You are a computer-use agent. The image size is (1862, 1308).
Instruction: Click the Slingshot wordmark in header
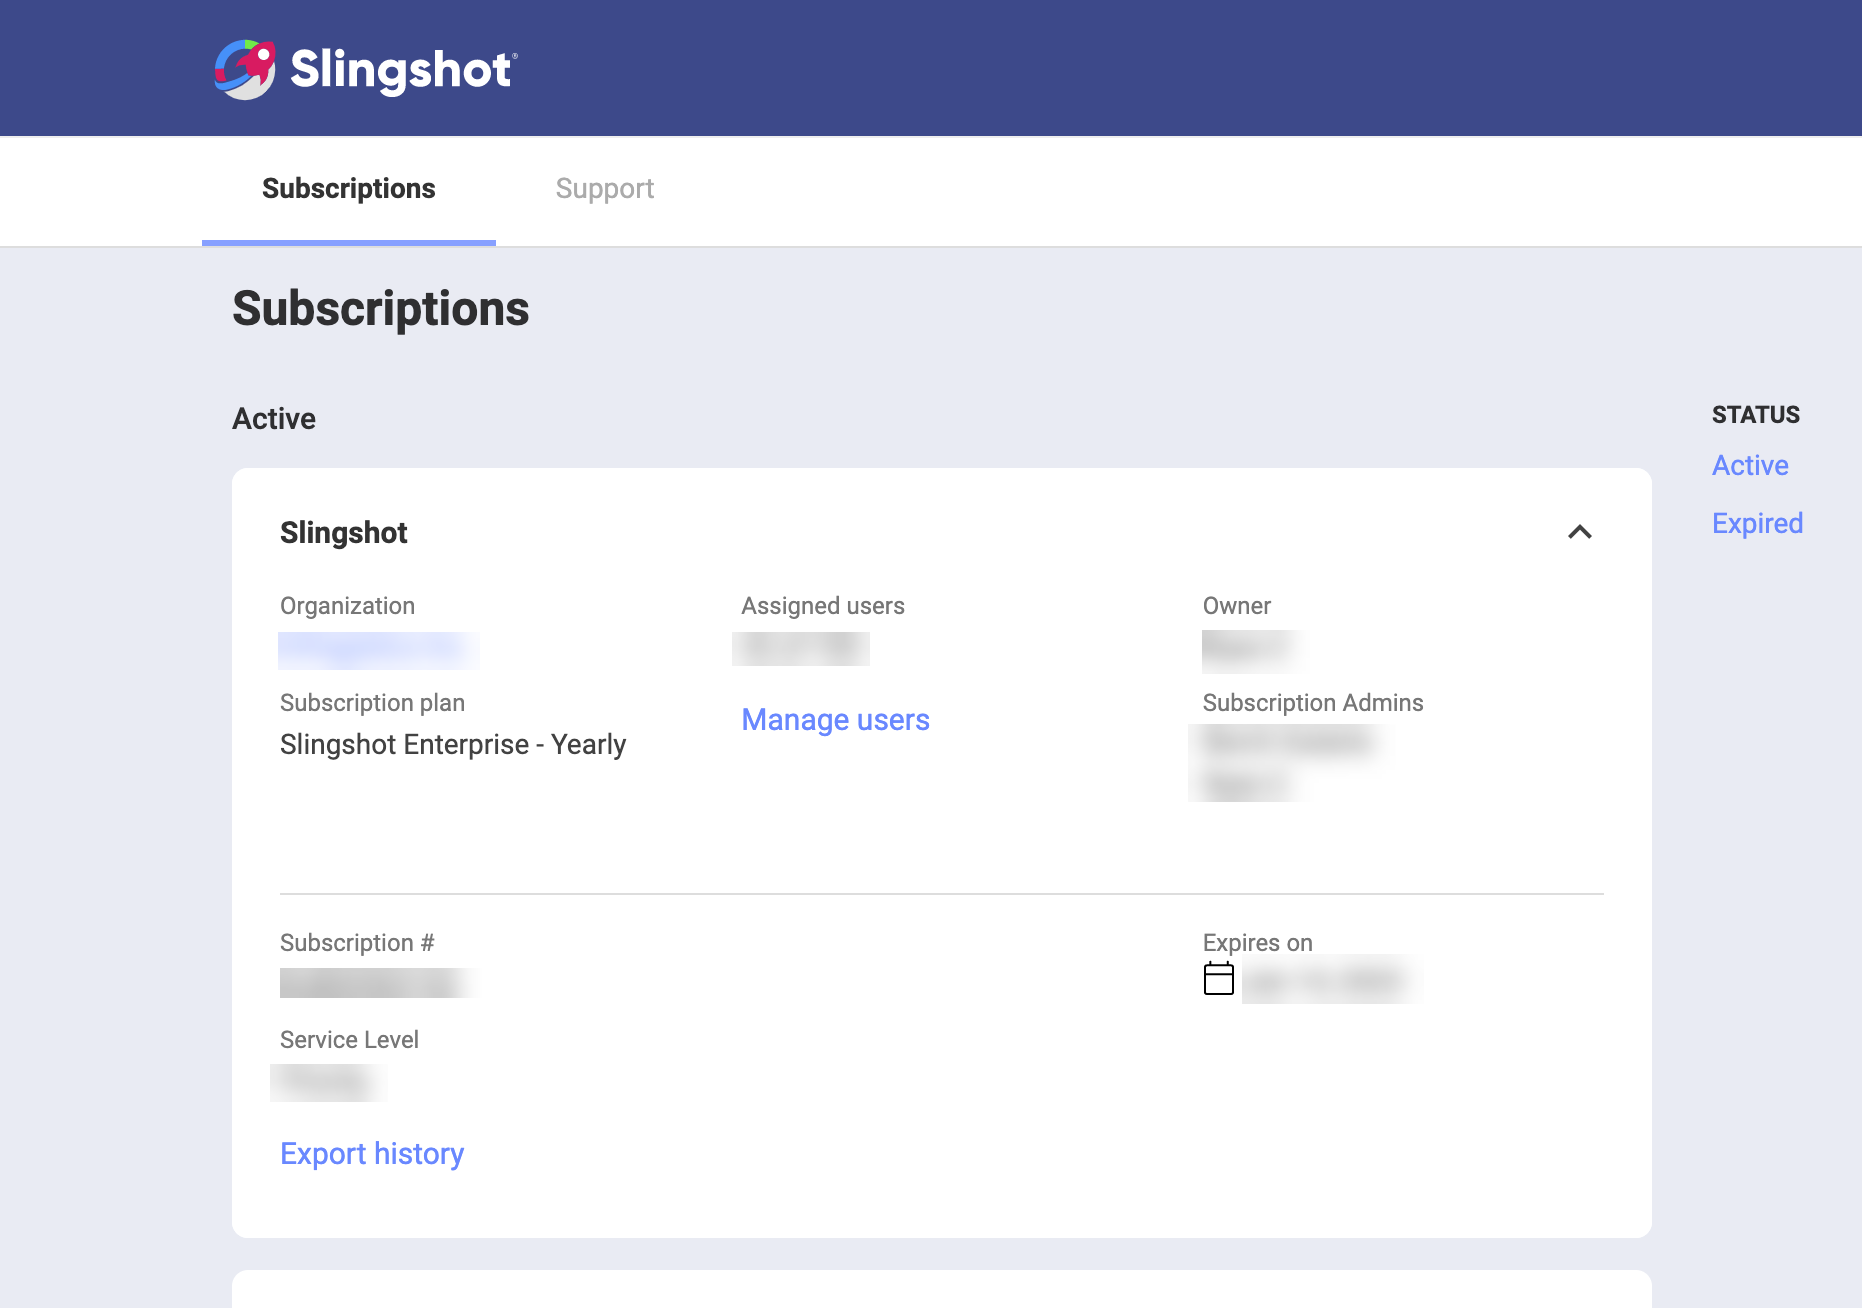tap(403, 70)
